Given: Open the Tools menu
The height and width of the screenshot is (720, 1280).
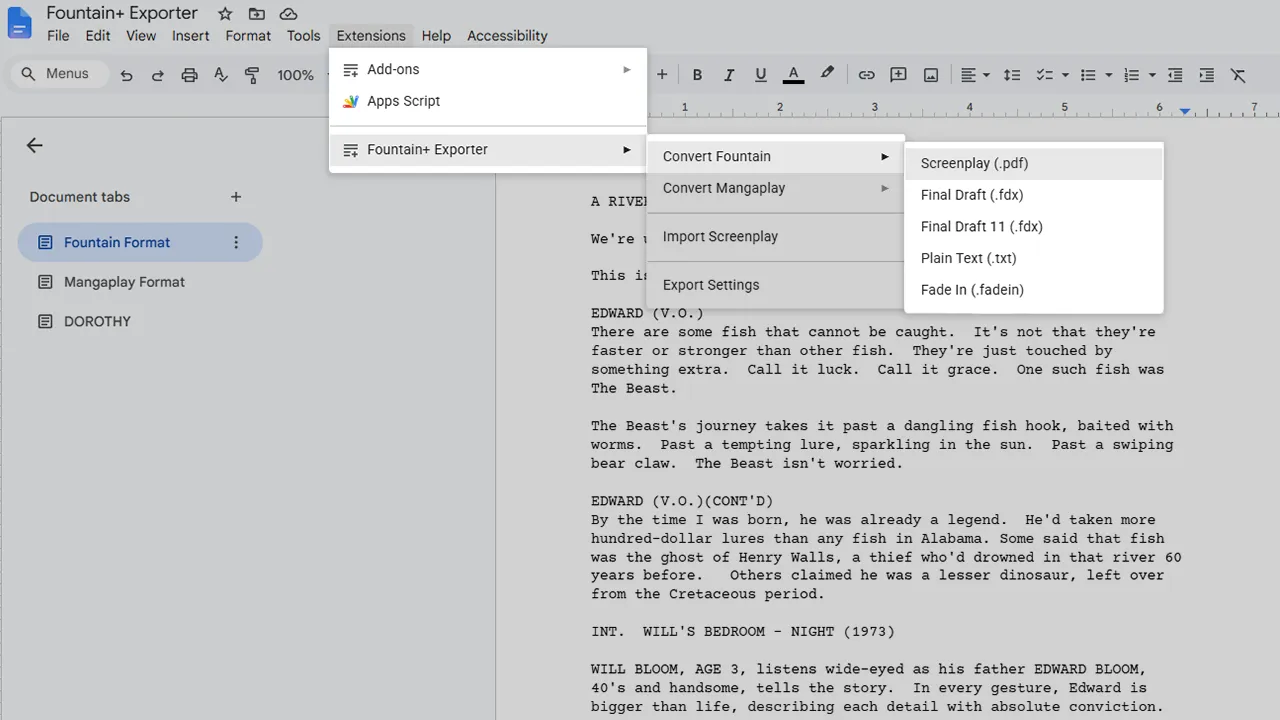Looking at the screenshot, I should pyautogui.click(x=303, y=36).
